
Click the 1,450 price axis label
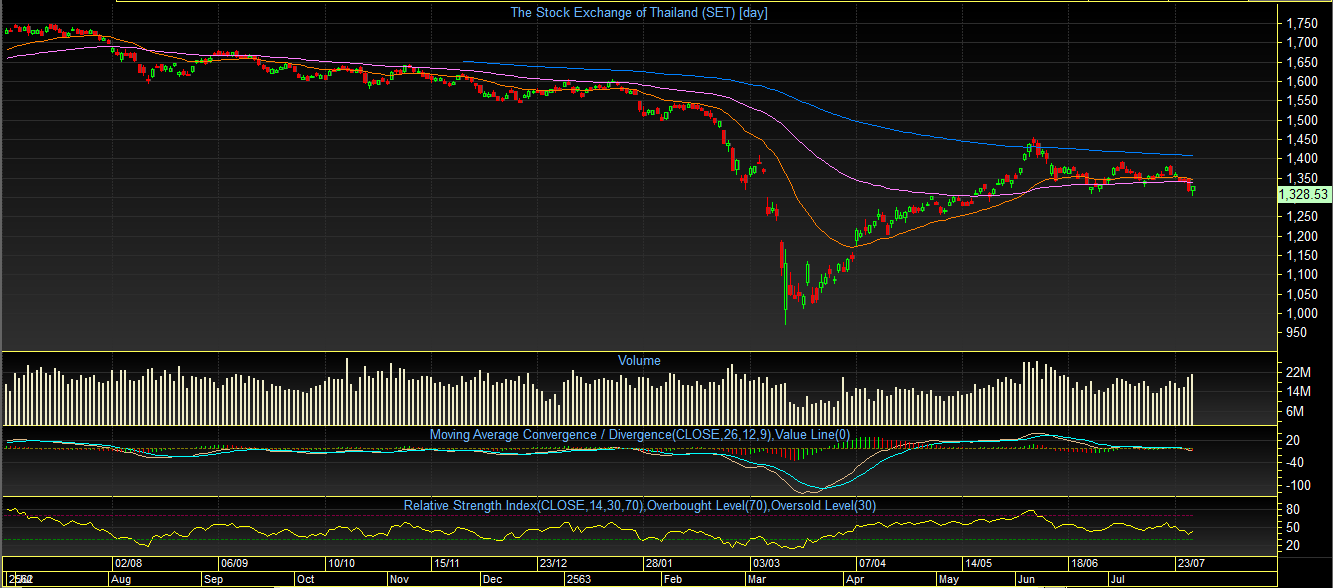point(1303,140)
